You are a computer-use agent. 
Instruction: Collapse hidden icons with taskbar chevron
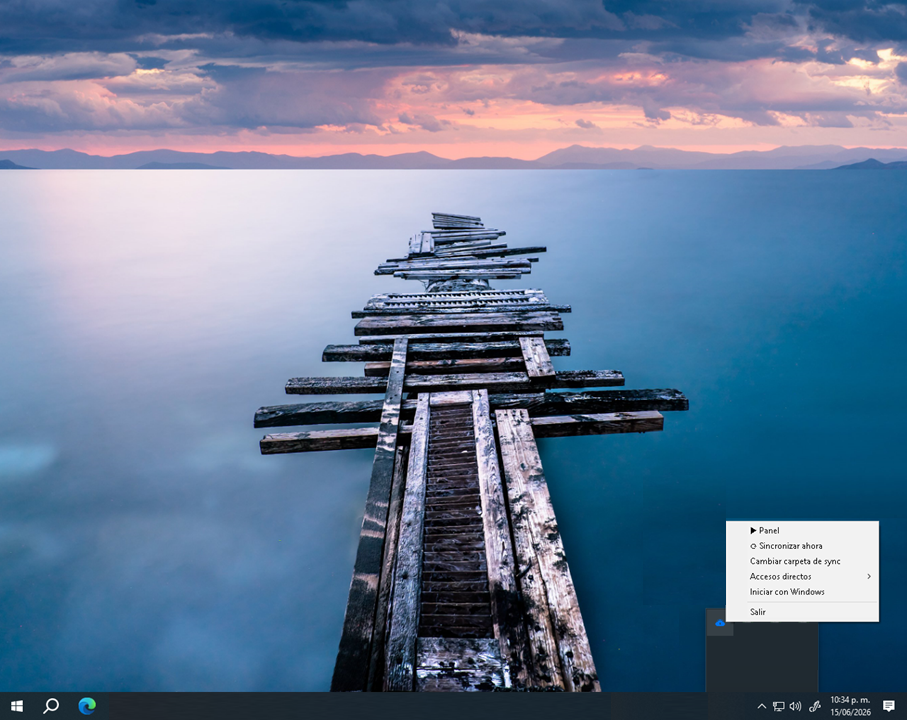(761, 706)
